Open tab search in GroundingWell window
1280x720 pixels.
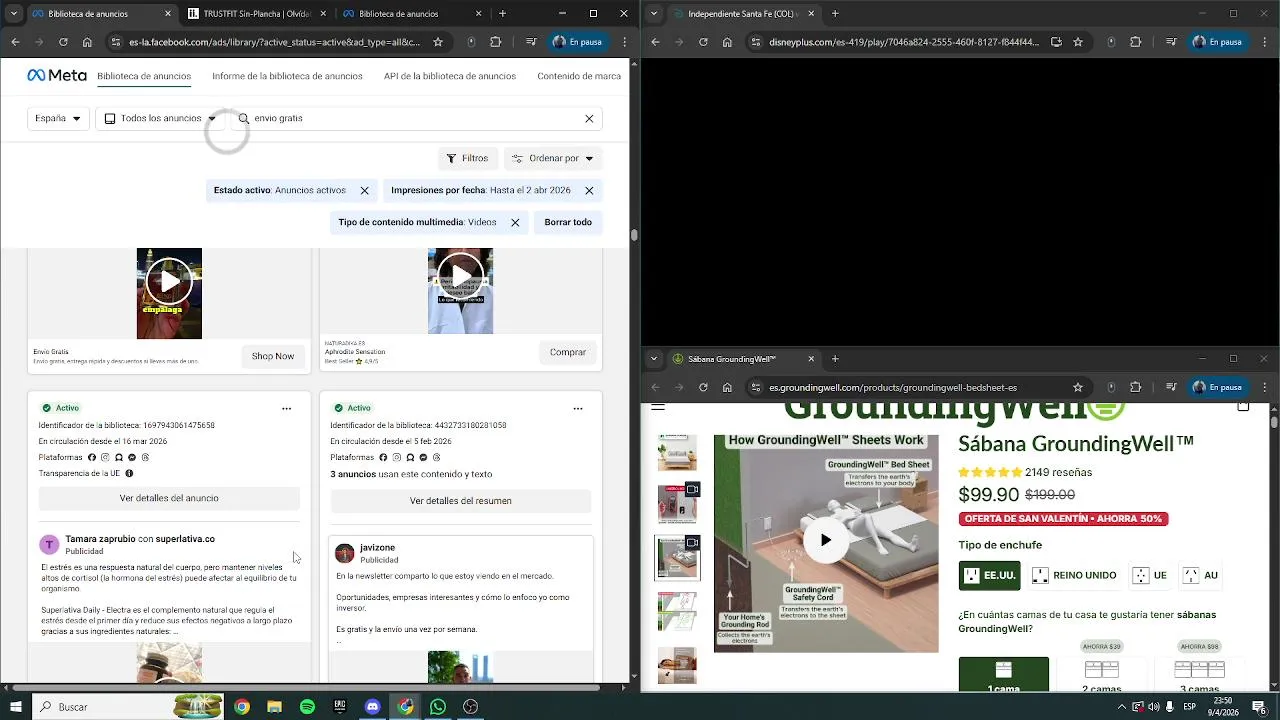click(x=654, y=359)
